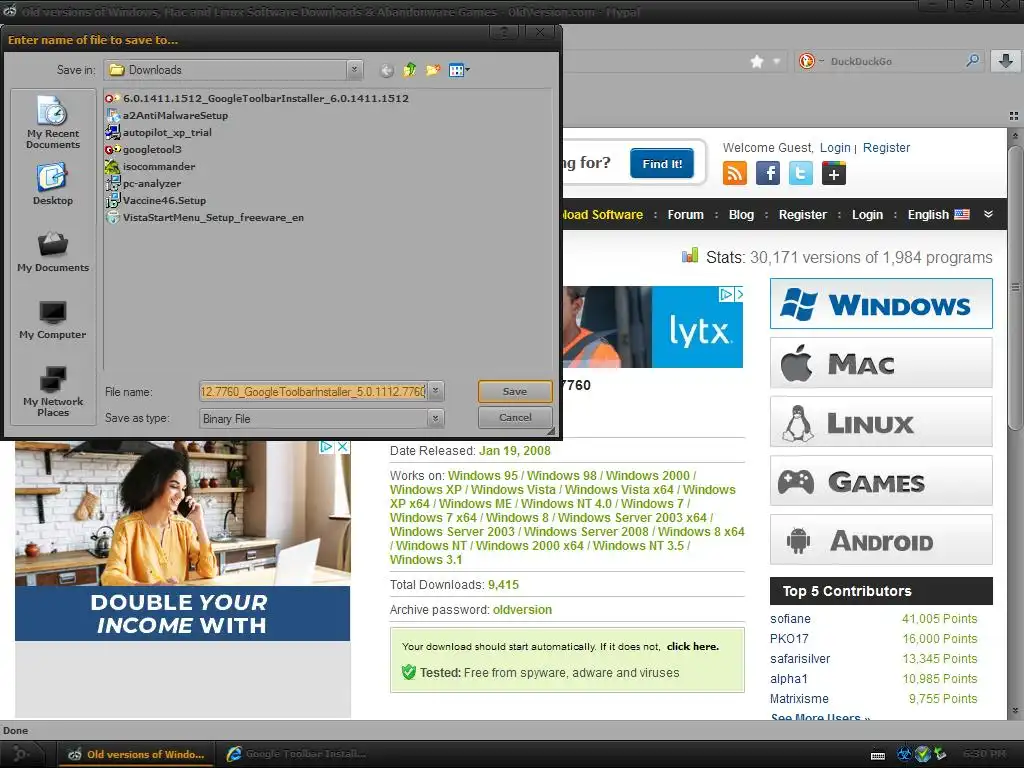Viewport: 1024px width, 768px height.
Task: Click the Cancel button in save dialog
Action: pyautogui.click(x=515, y=417)
